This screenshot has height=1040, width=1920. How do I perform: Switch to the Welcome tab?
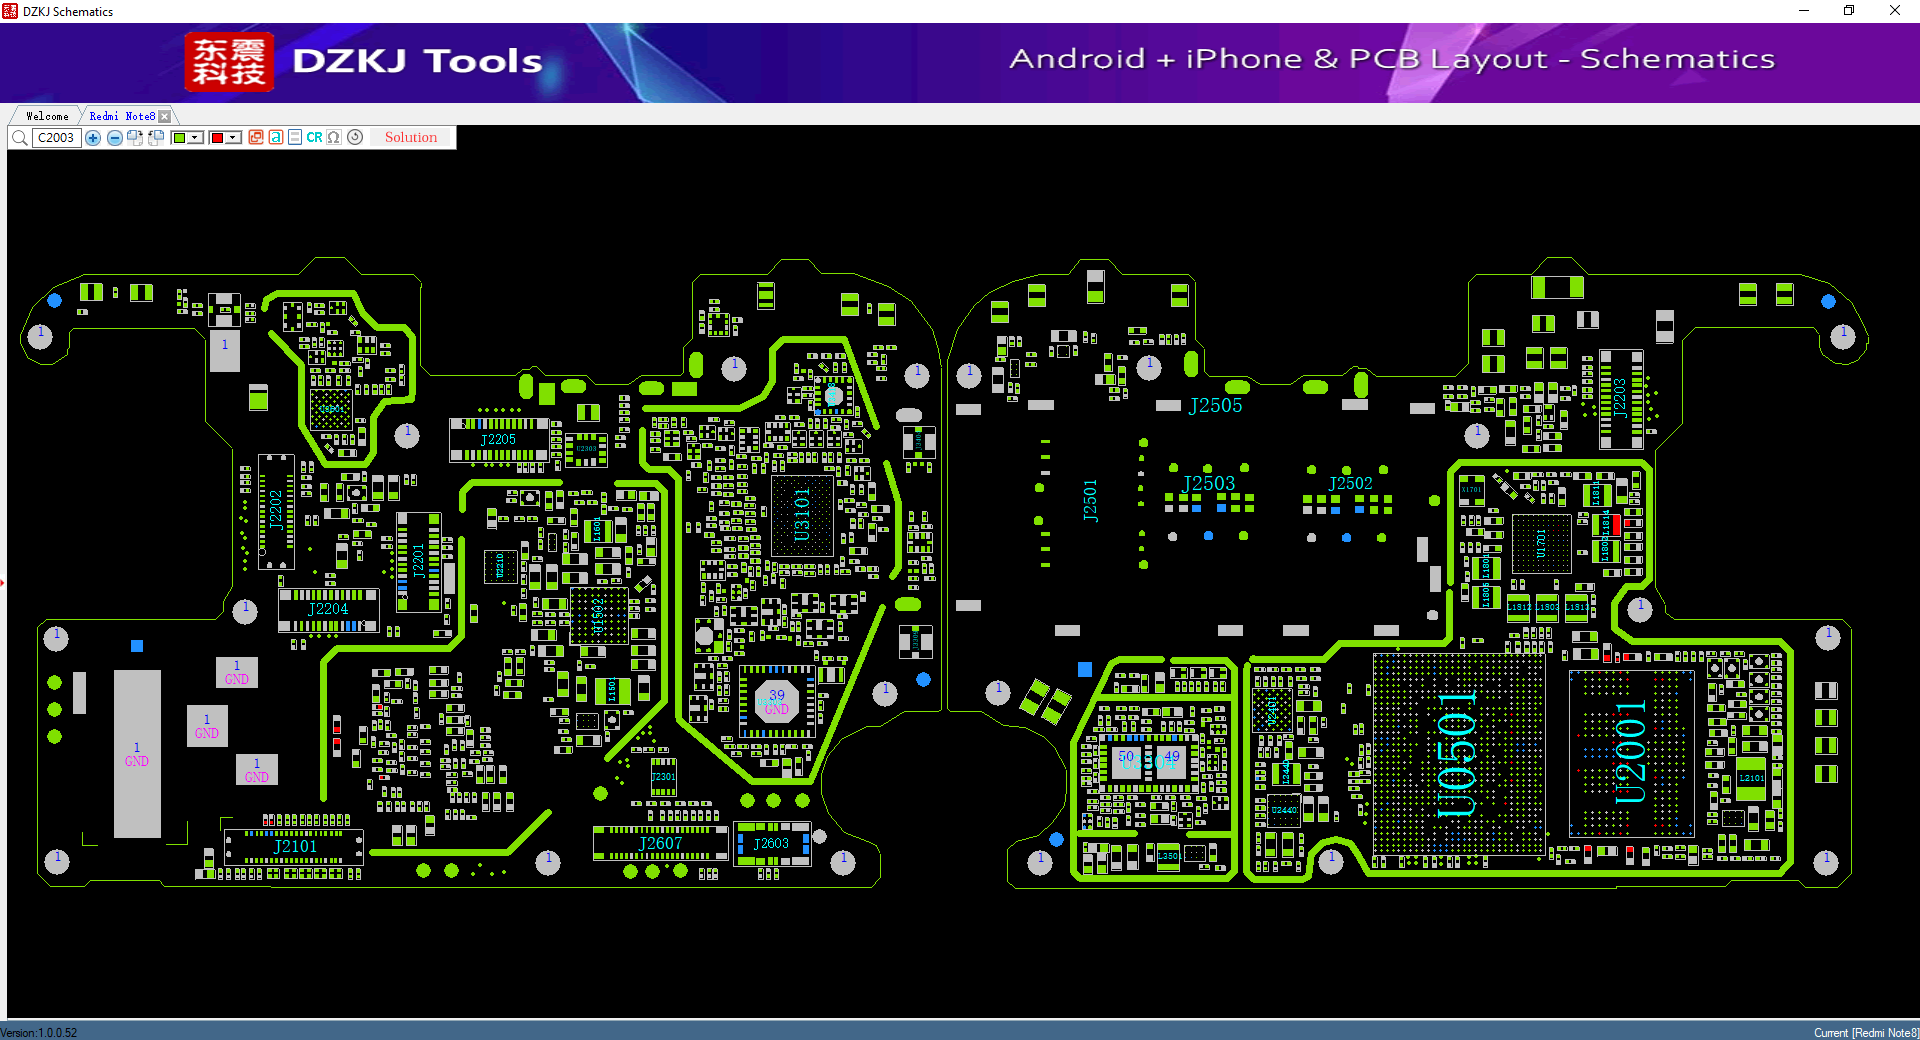pyautogui.click(x=47, y=116)
